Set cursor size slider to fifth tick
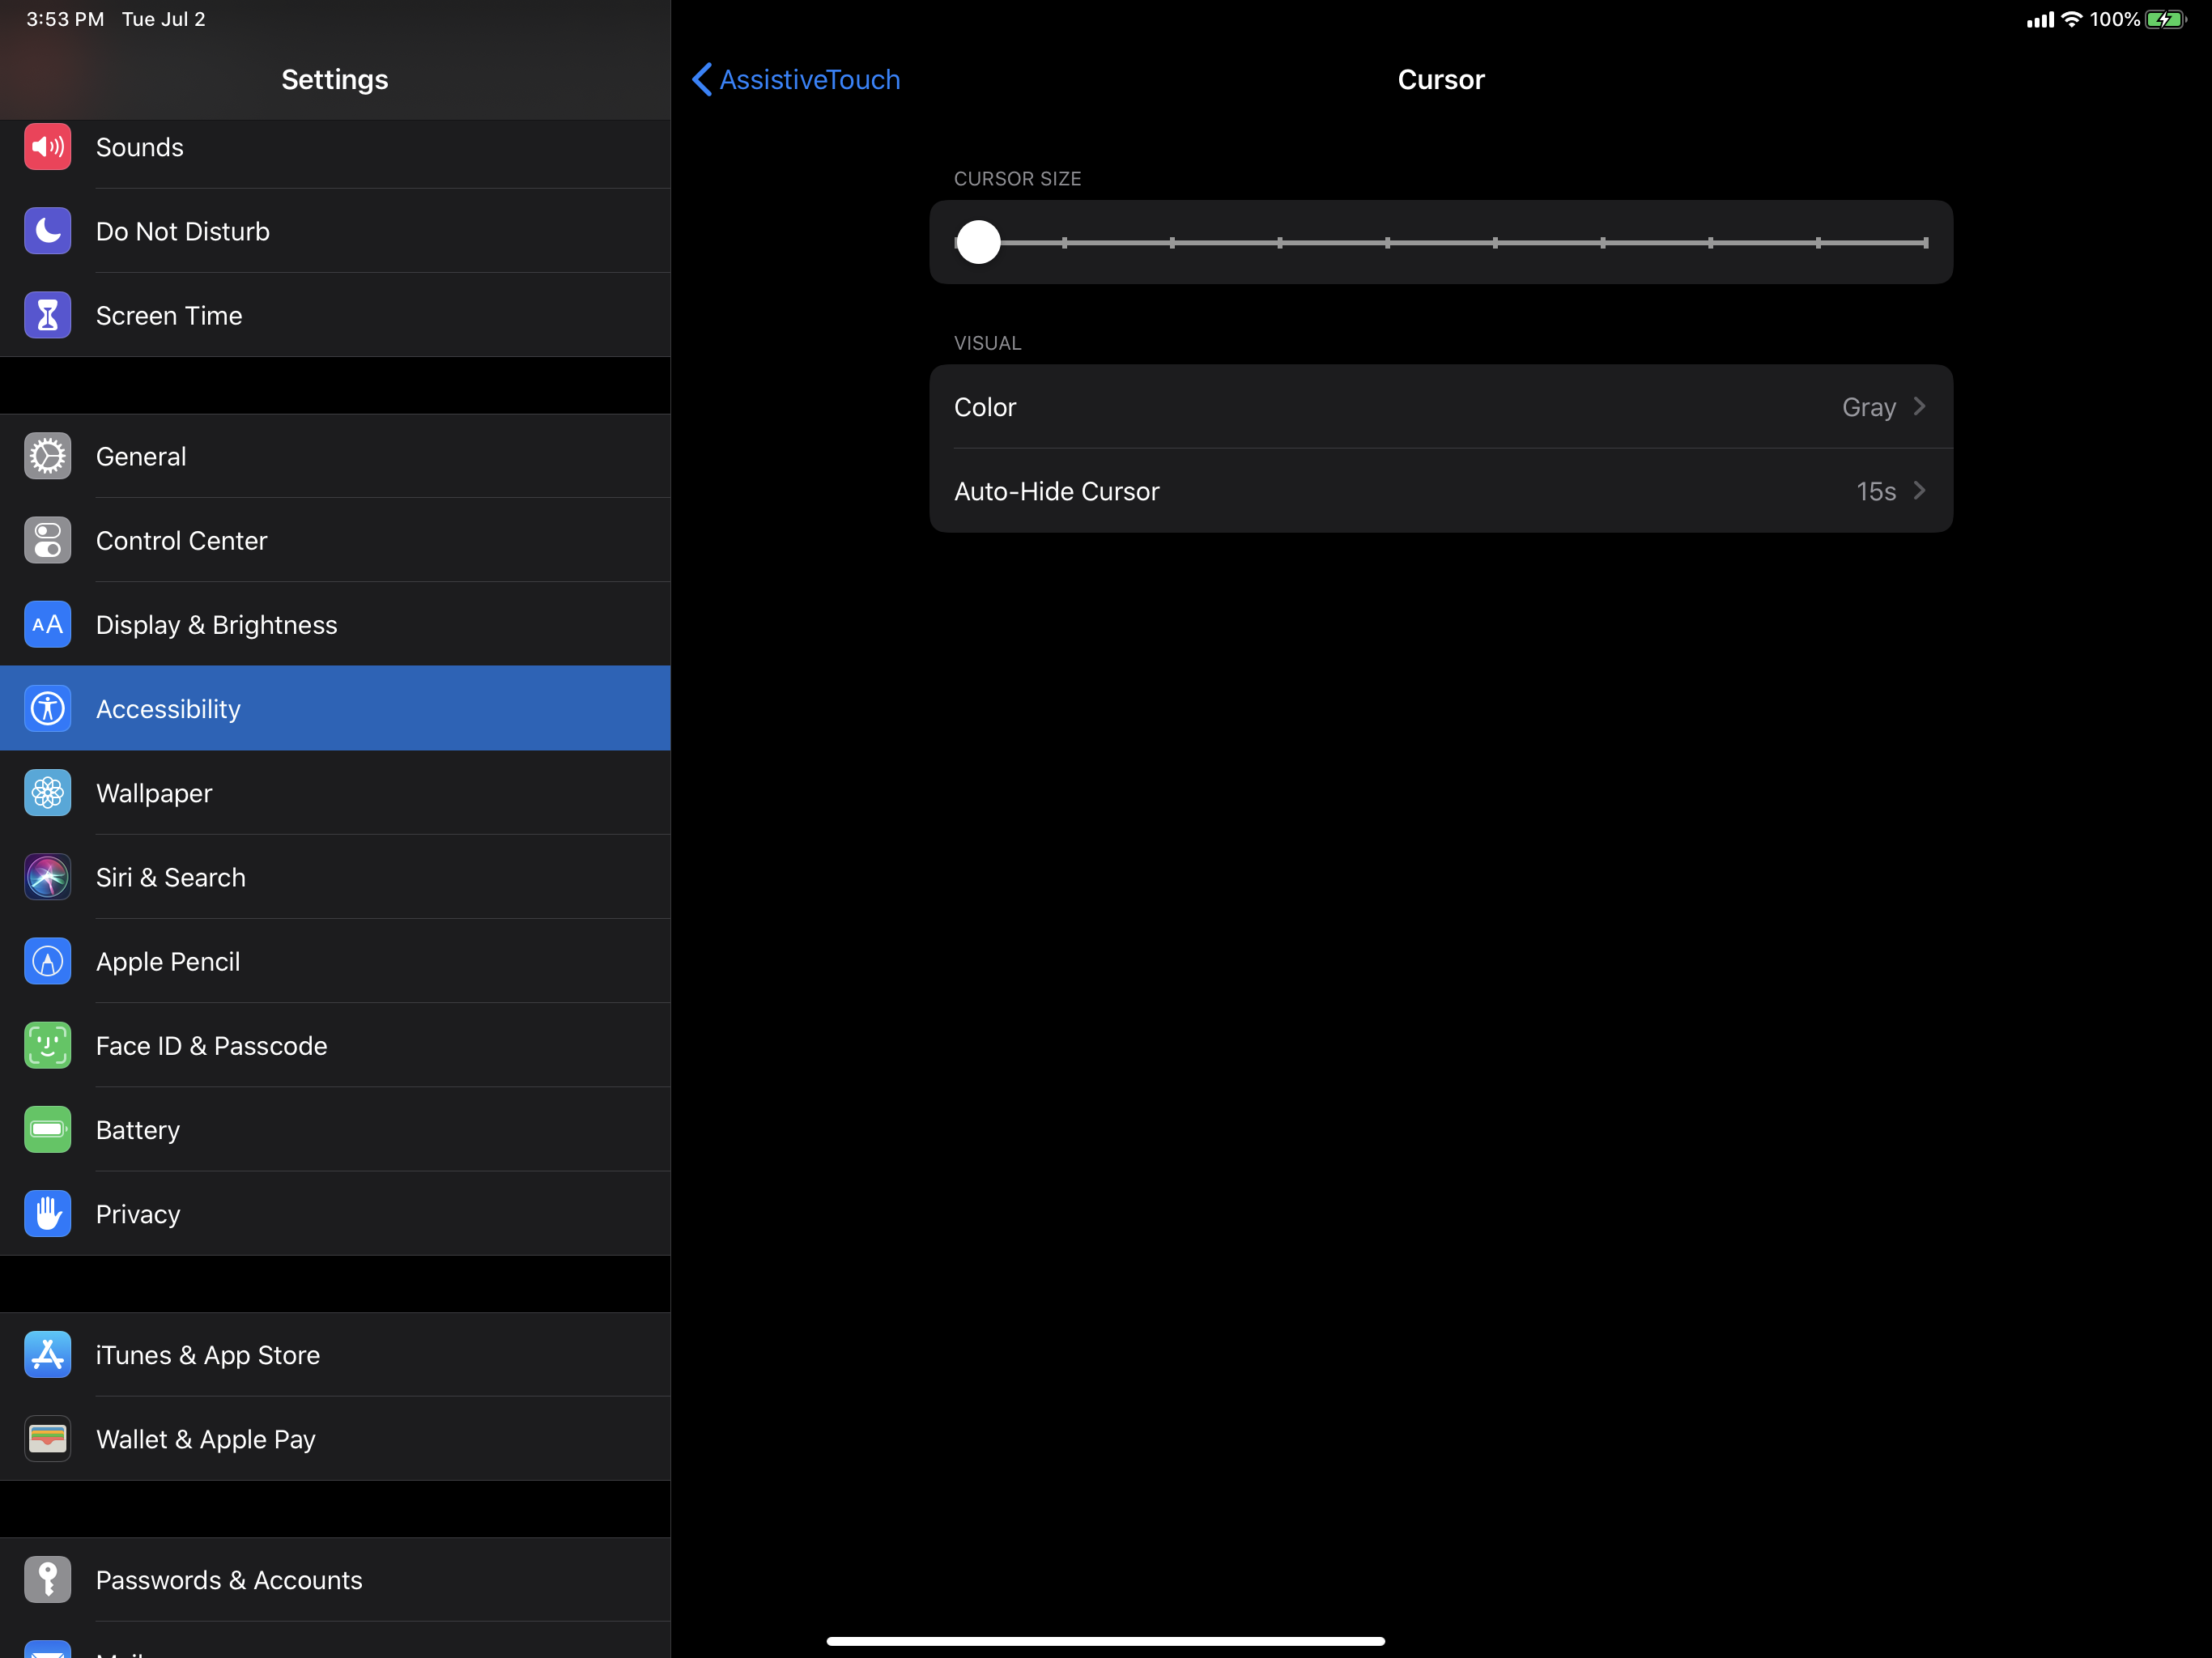The height and width of the screenshot is (1658, 2212). pyautogui.click(x=1387, y=242)
